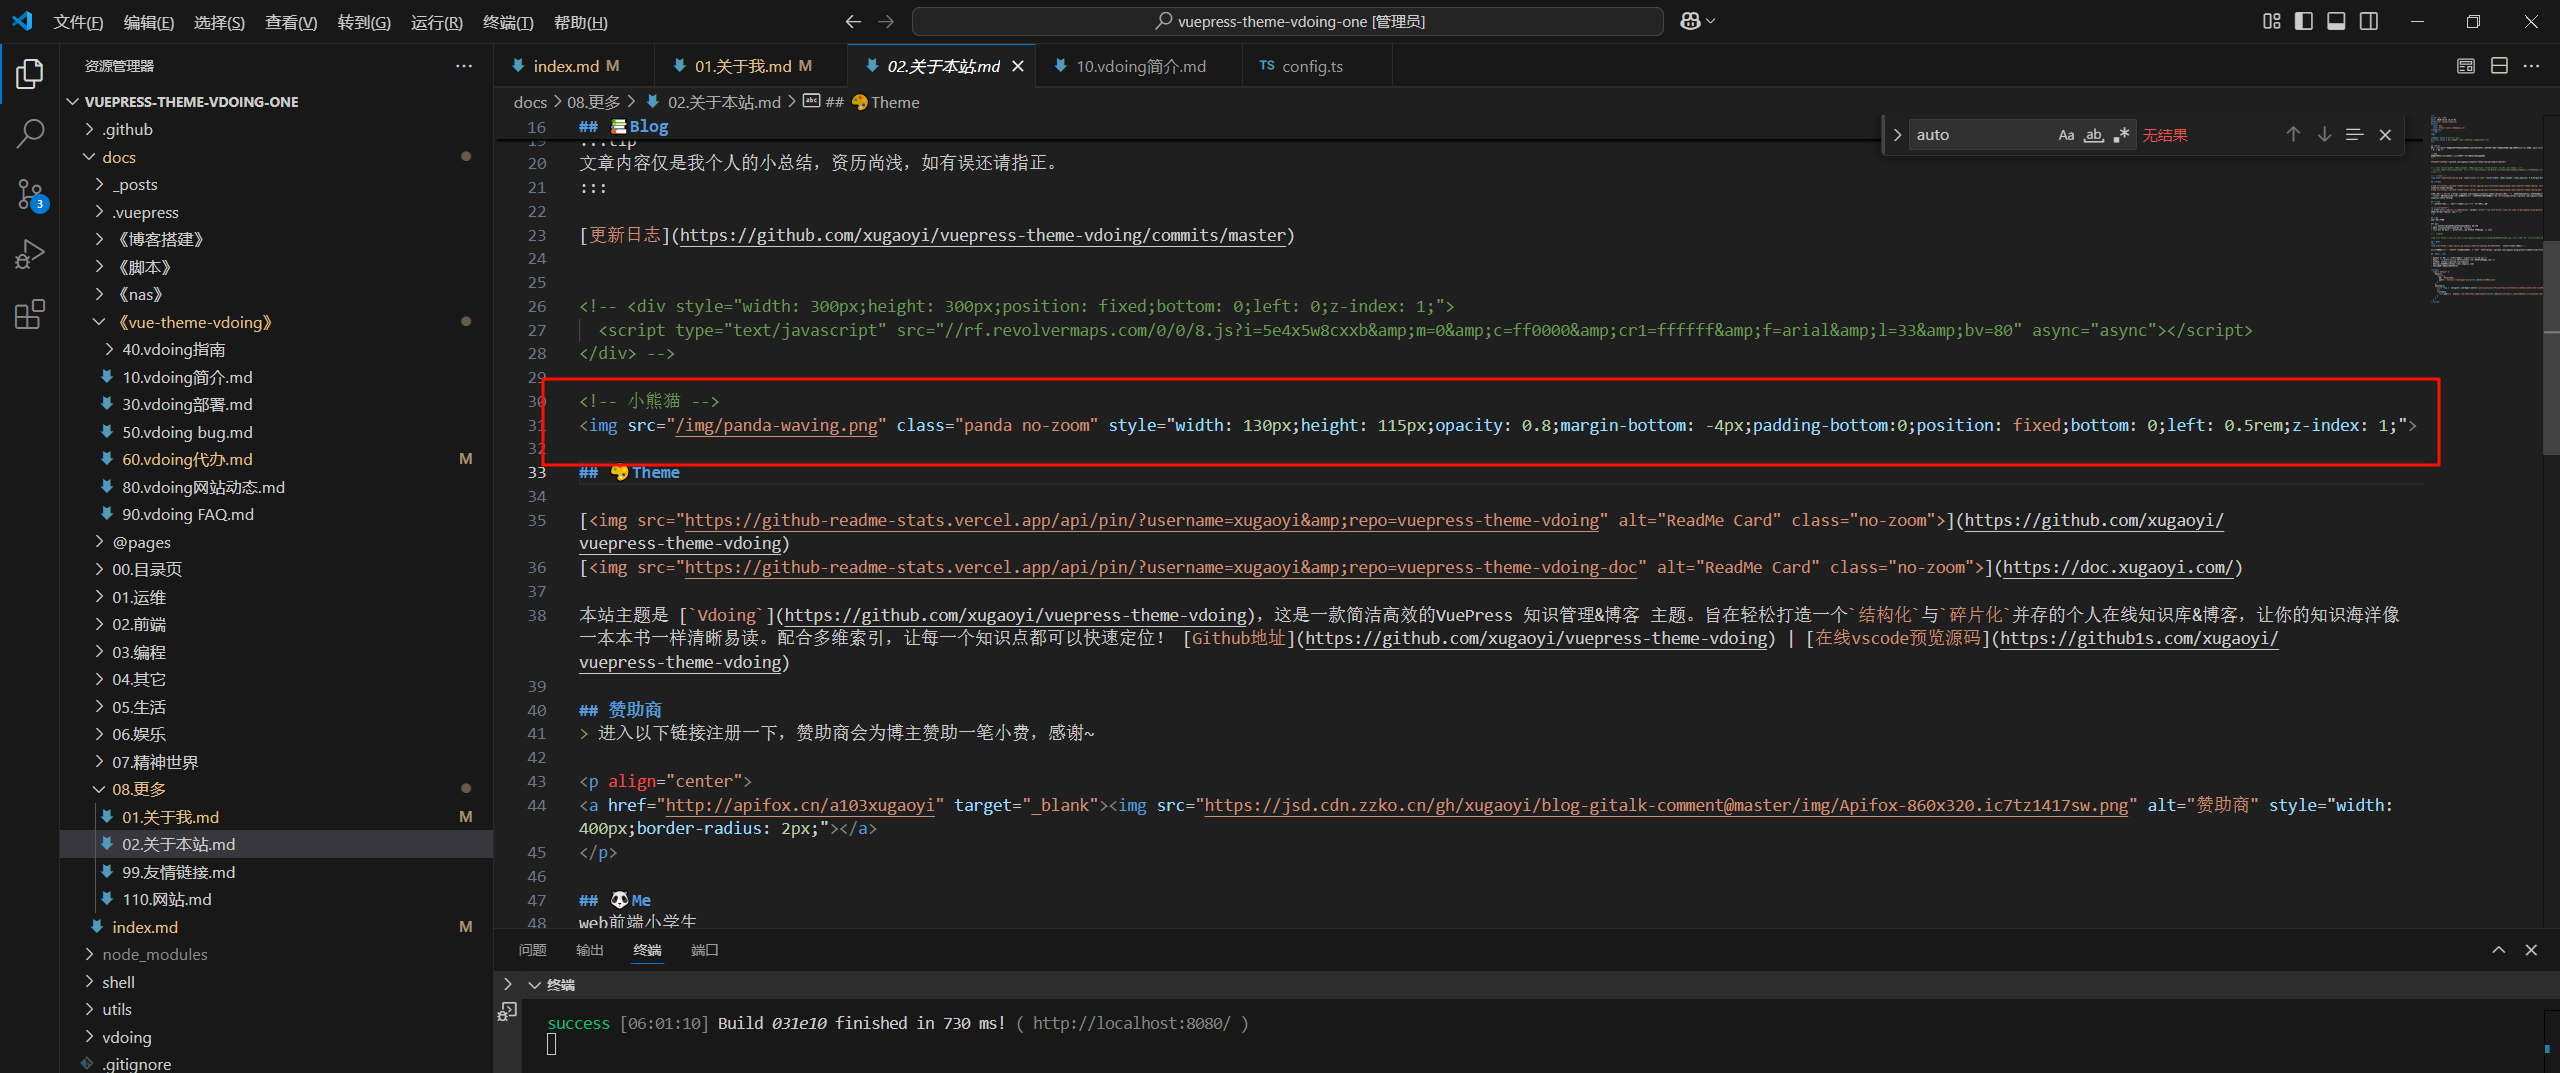This screenshot has width=2560, height=1073.
Task: Open the Explorer view icon
Action: click(30, 73)
